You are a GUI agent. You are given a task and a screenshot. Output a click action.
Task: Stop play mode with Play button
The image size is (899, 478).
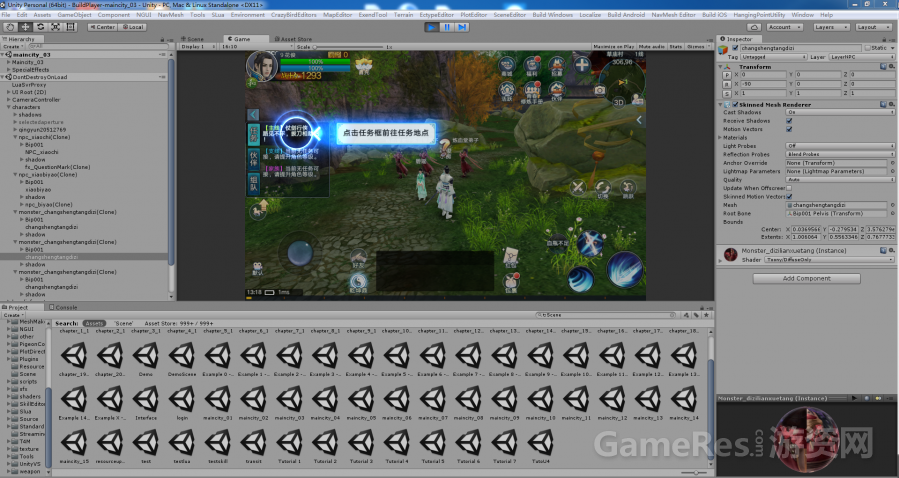click(x=432, y=27)
